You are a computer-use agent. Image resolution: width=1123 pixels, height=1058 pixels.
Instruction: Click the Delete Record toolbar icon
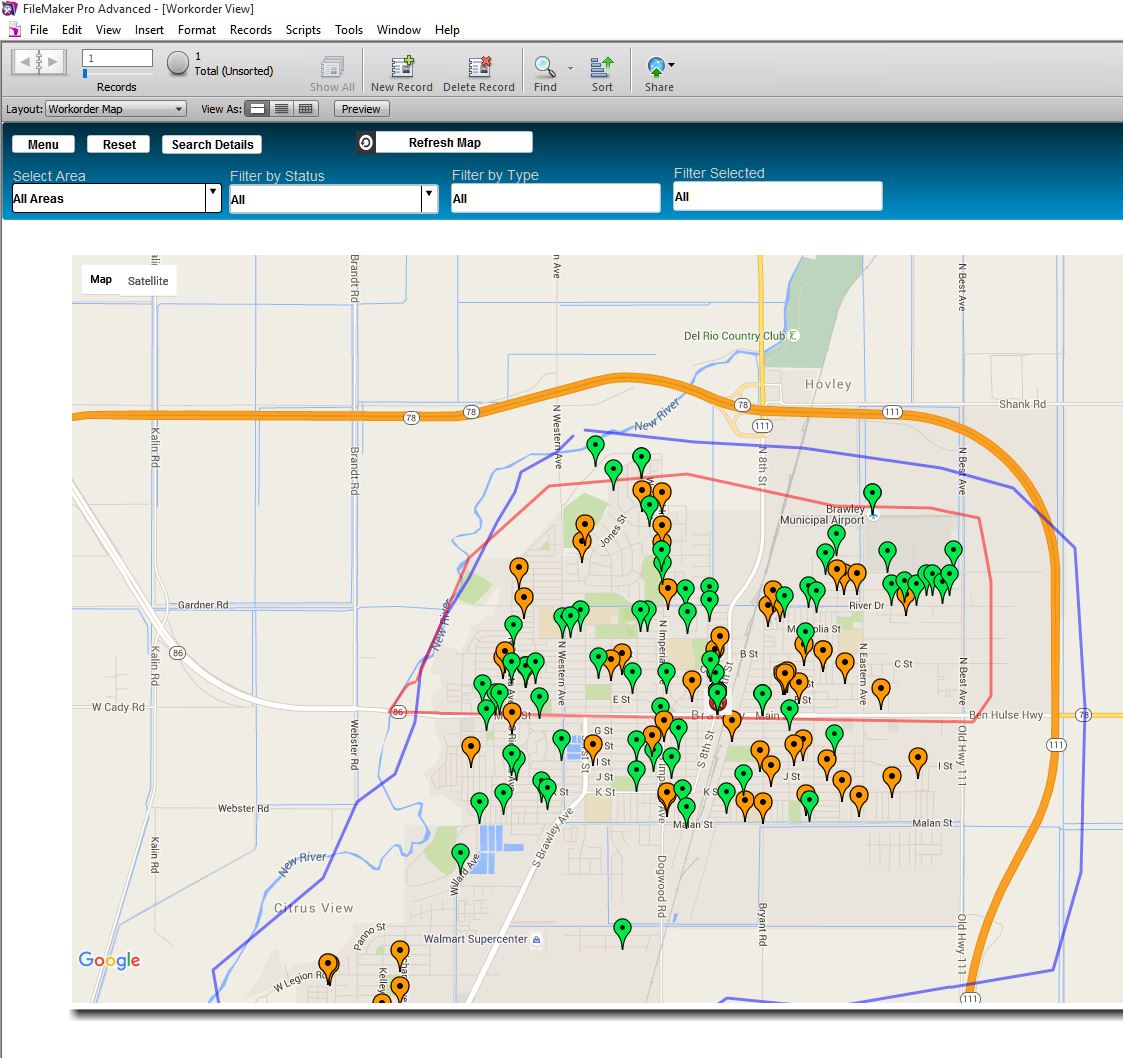click(x=479, y=67)
